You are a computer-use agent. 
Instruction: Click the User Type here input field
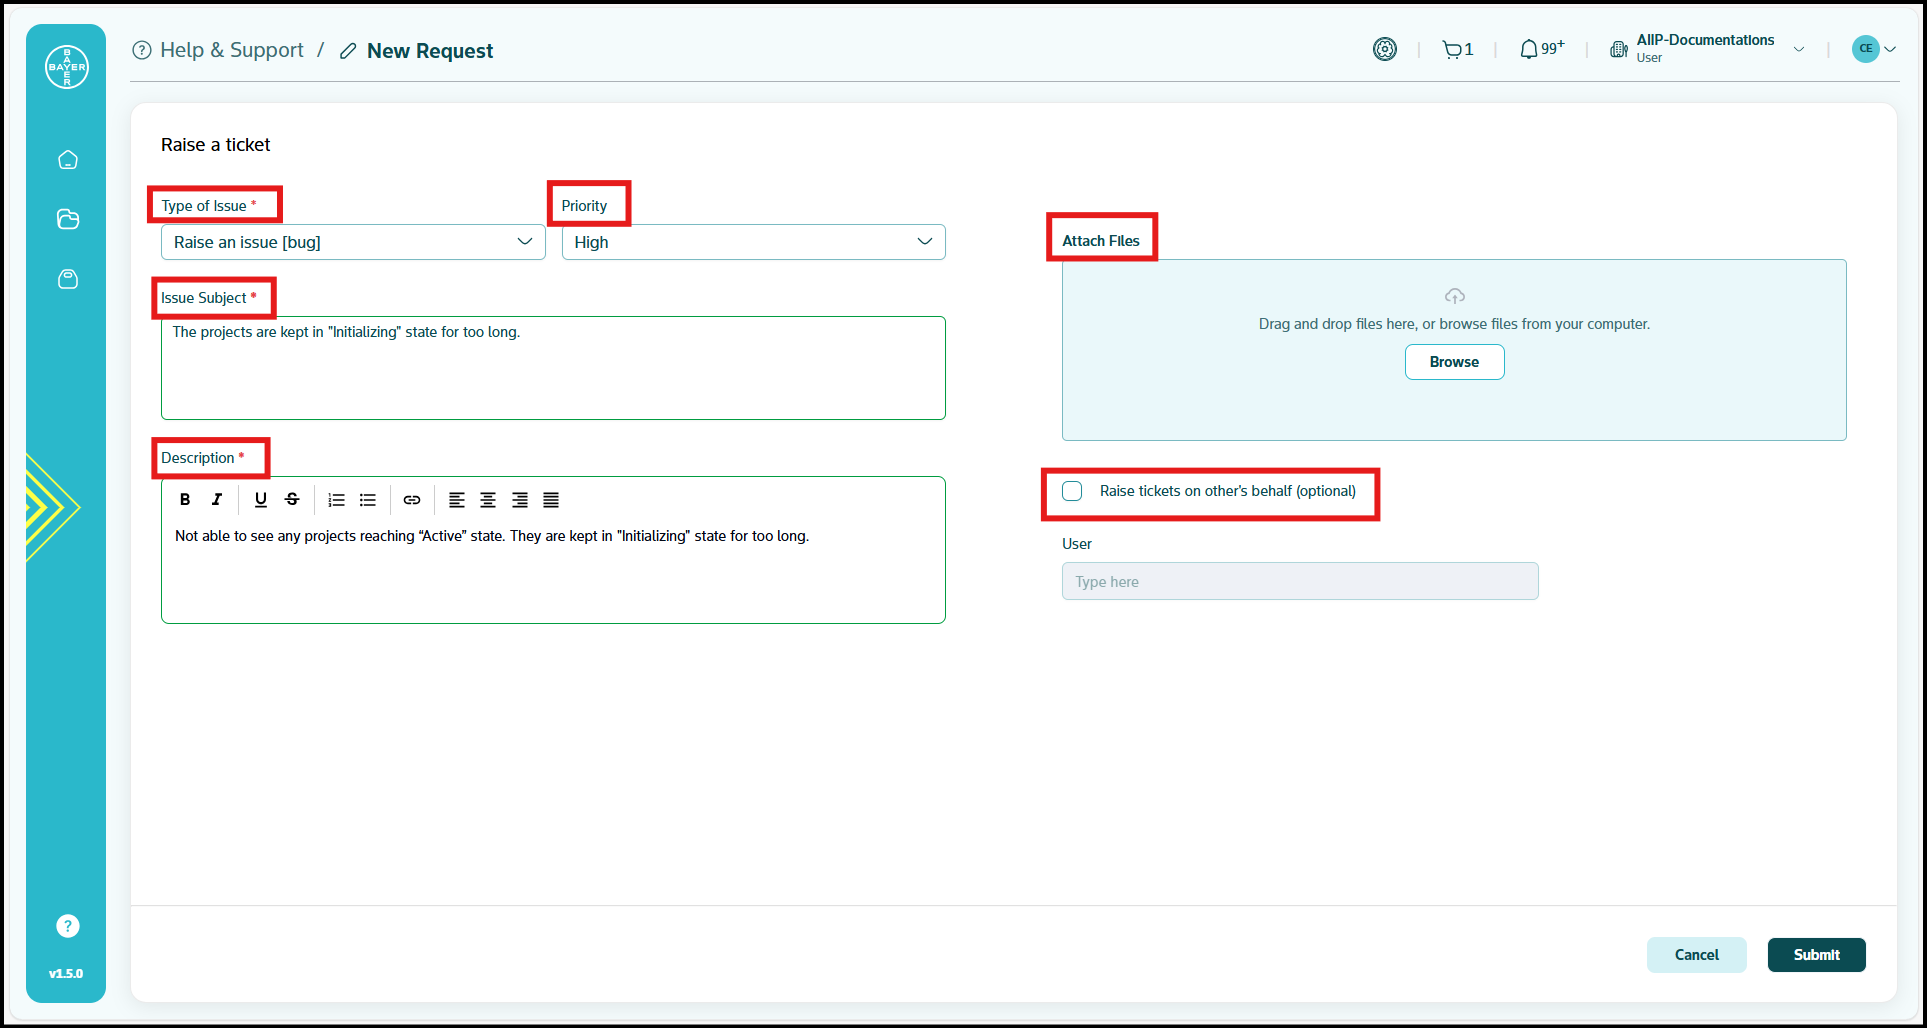pos(1298,581)
